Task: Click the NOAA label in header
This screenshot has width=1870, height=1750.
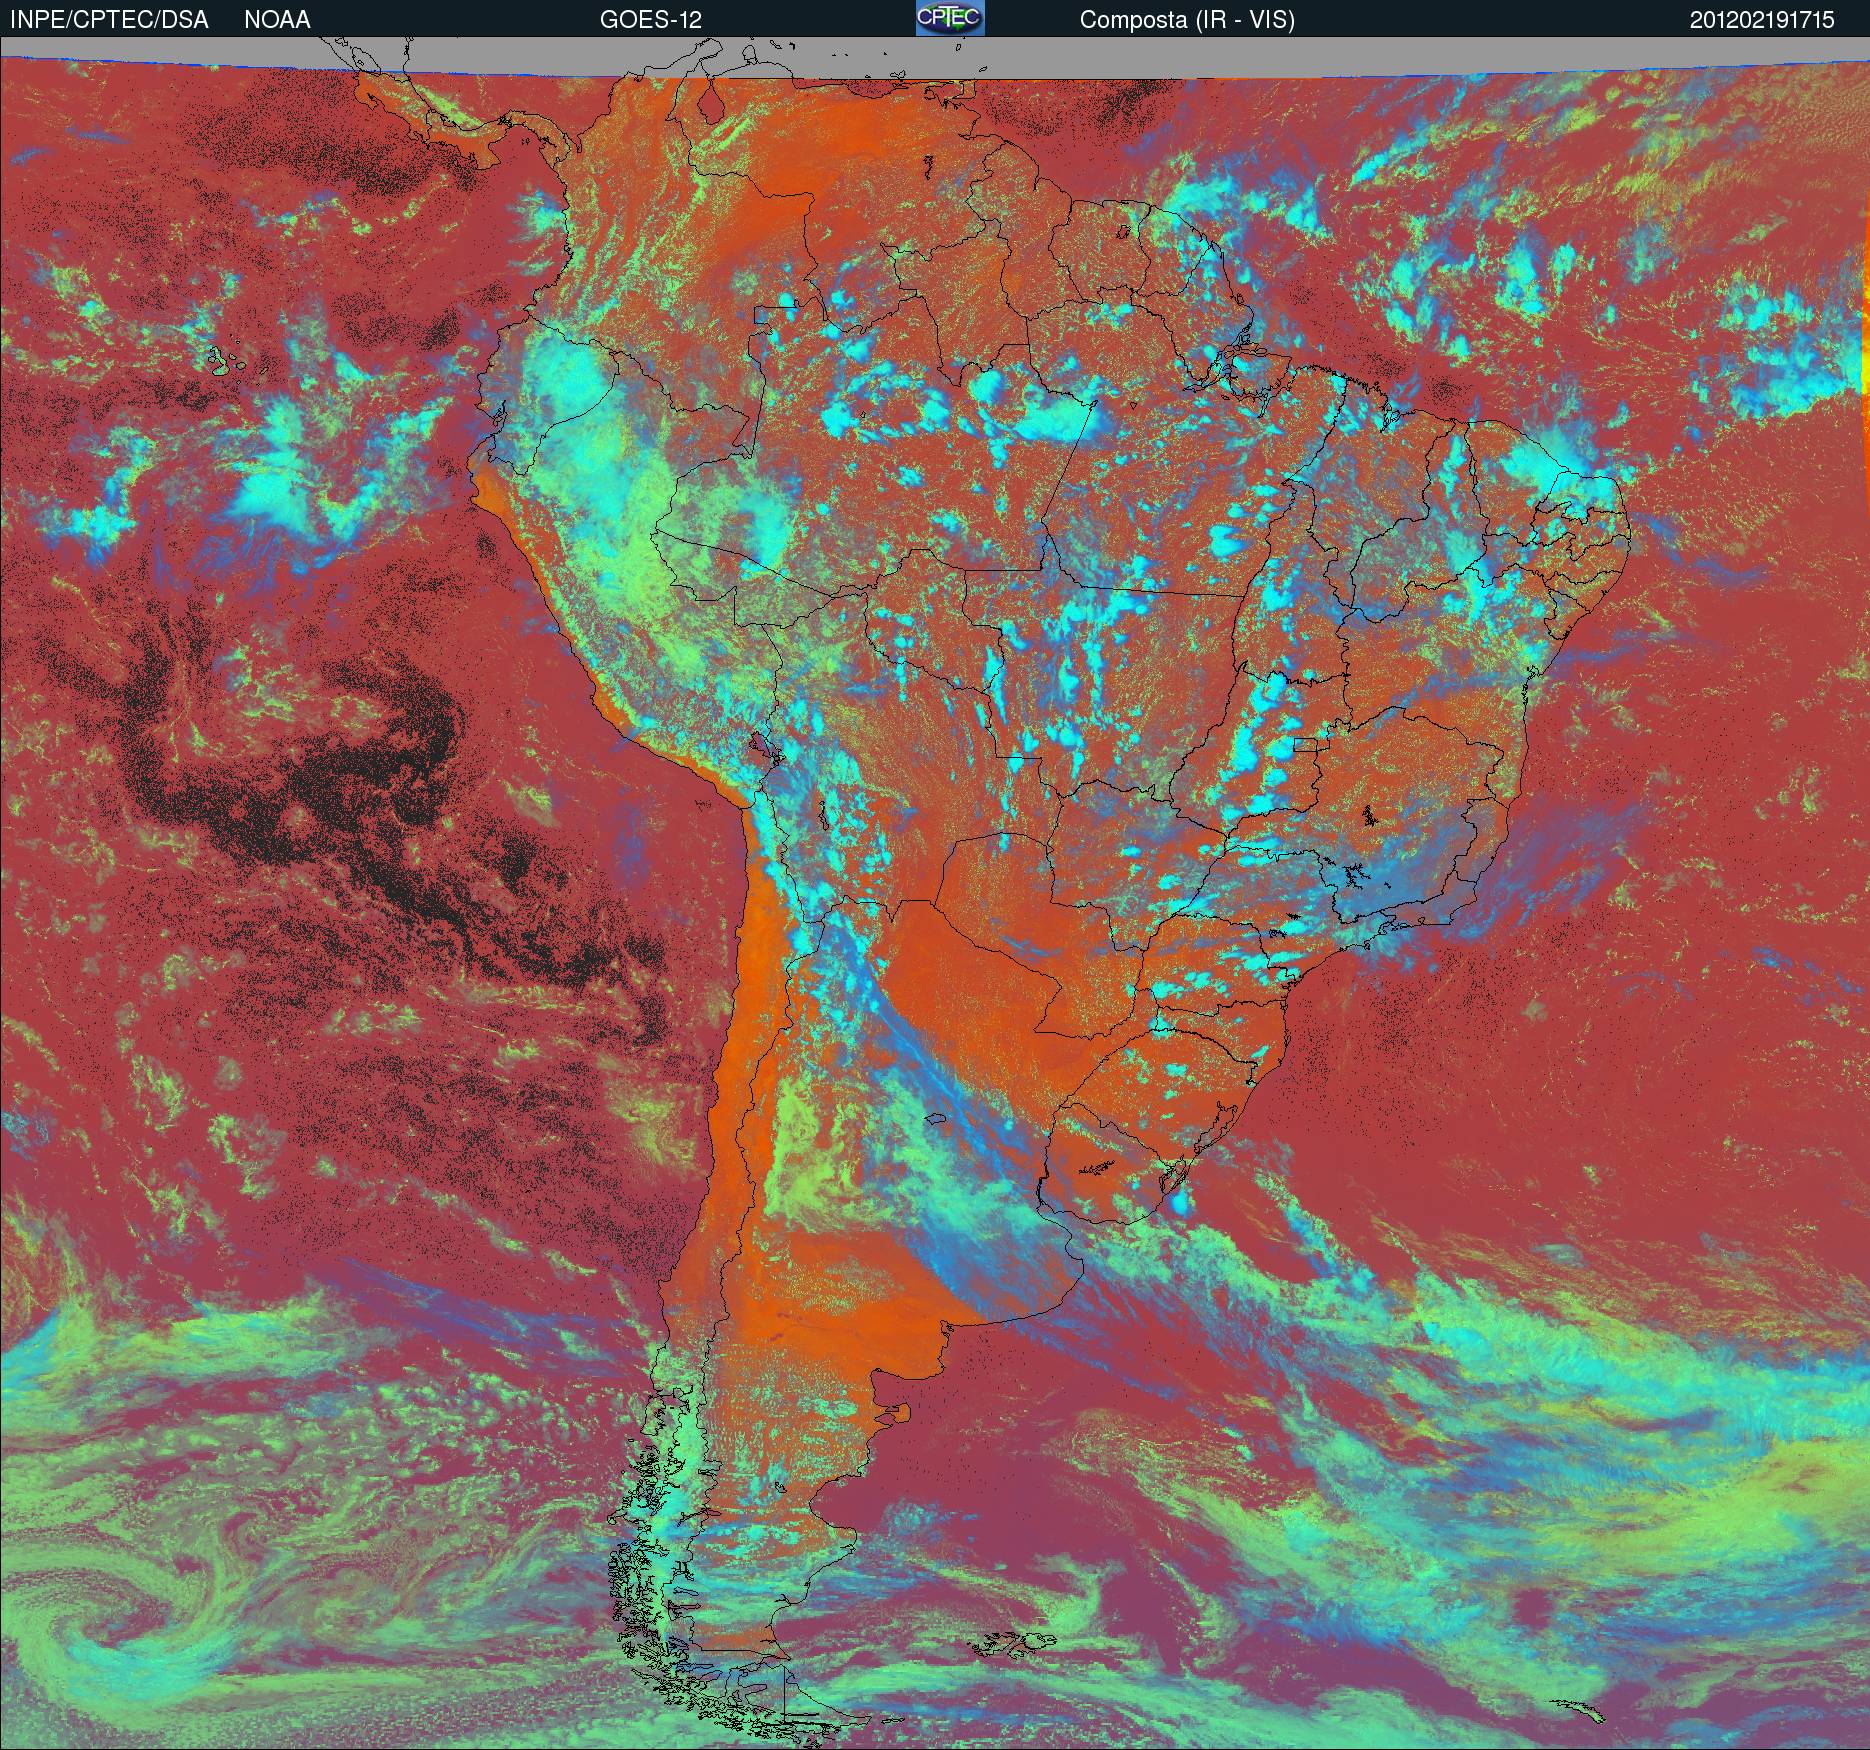Action: coord(277,20)
